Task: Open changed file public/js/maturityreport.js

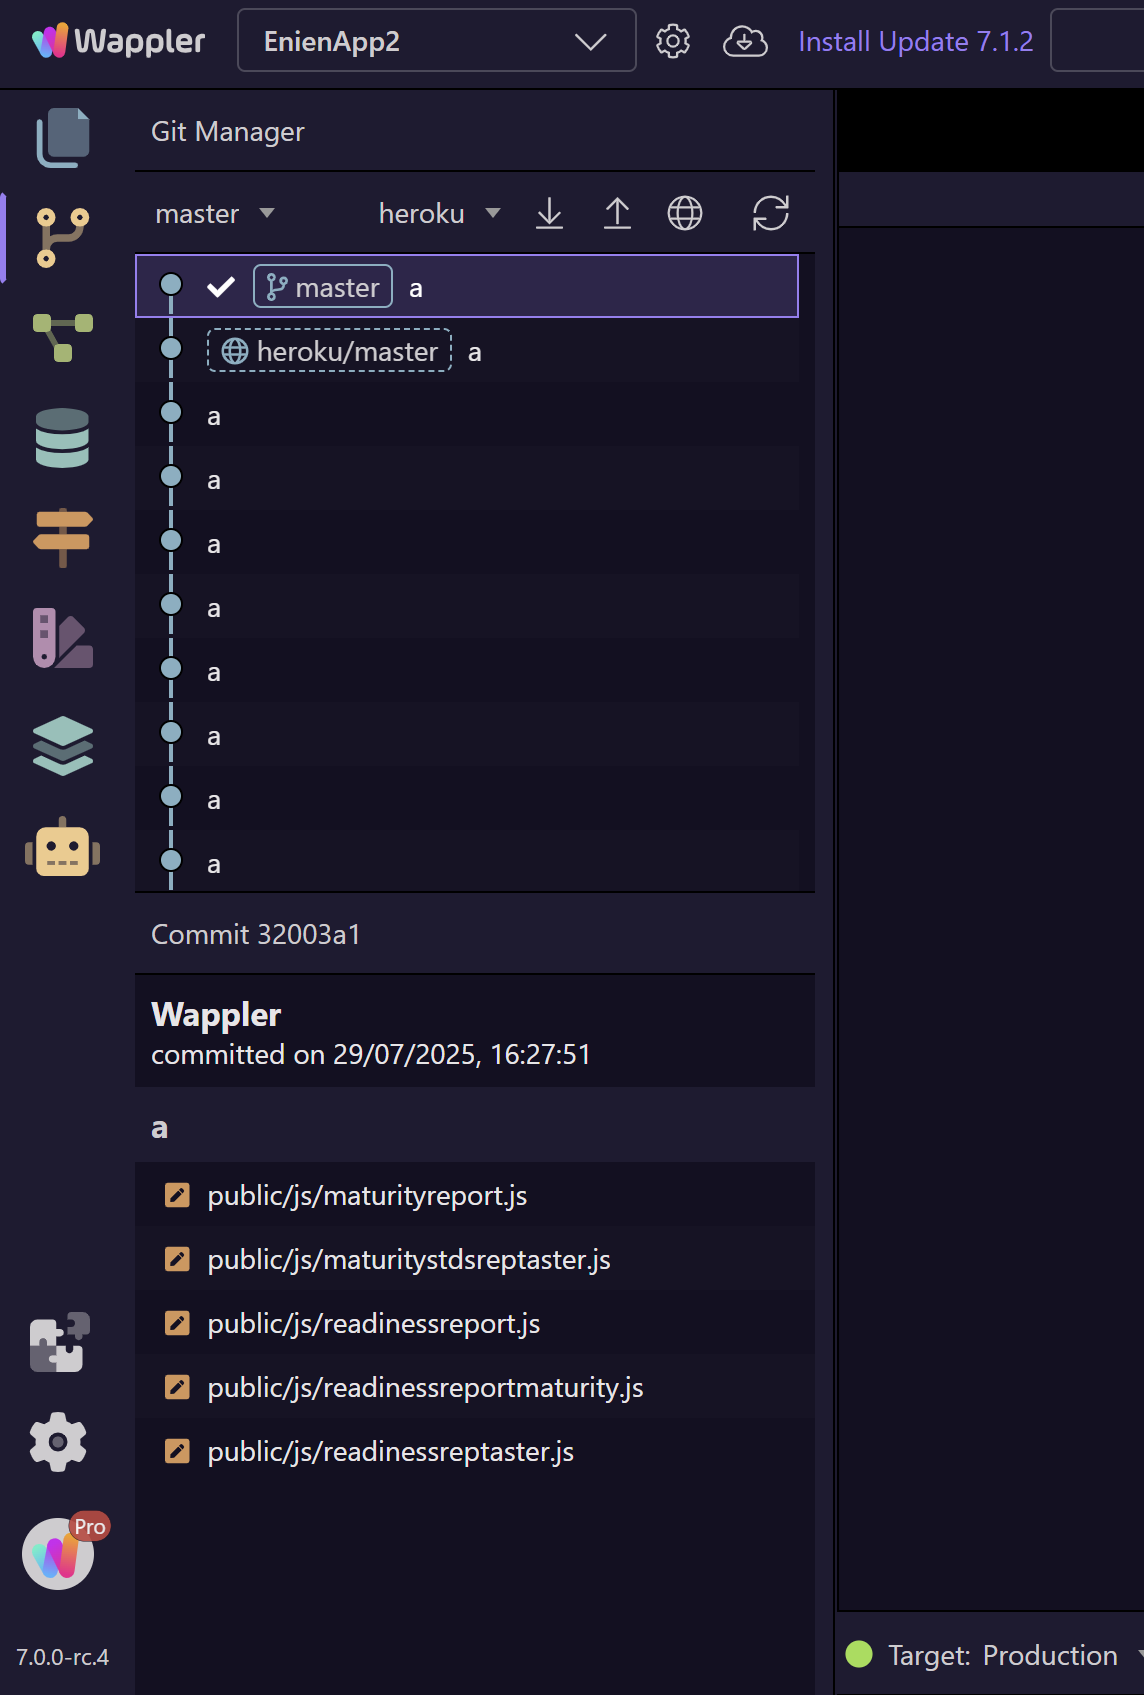Action: point(367,1195)
